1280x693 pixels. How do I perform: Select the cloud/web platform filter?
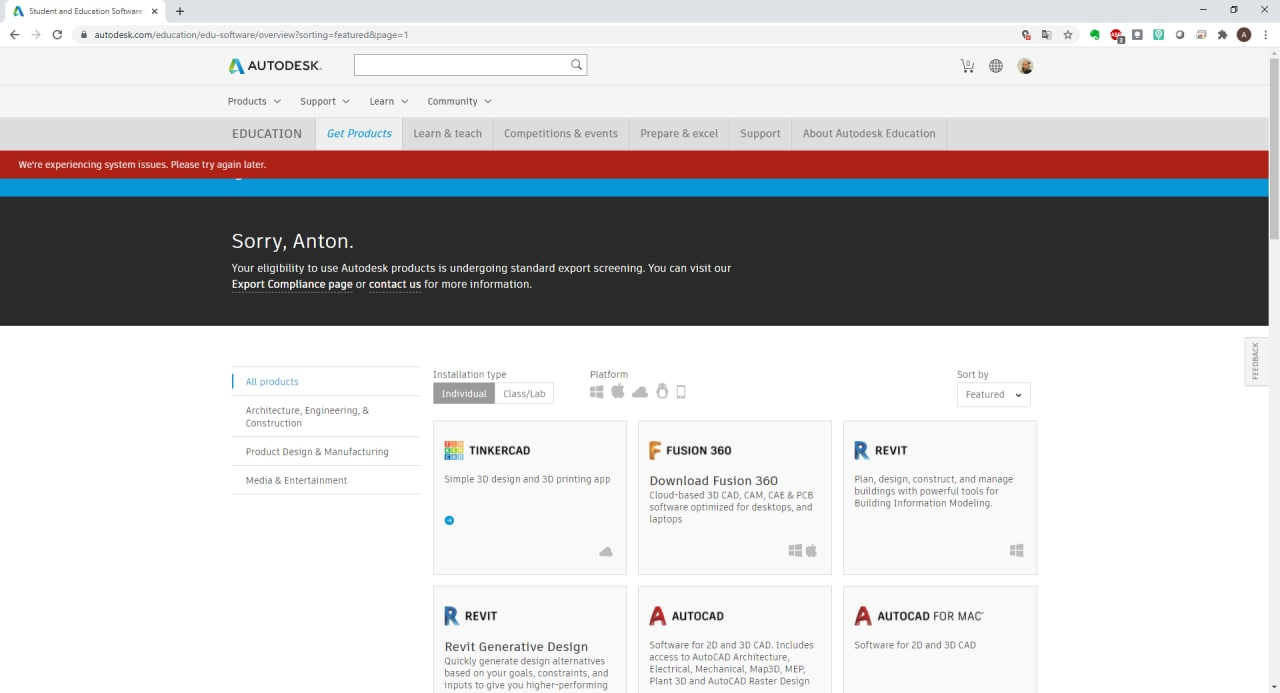pos(640,391)
